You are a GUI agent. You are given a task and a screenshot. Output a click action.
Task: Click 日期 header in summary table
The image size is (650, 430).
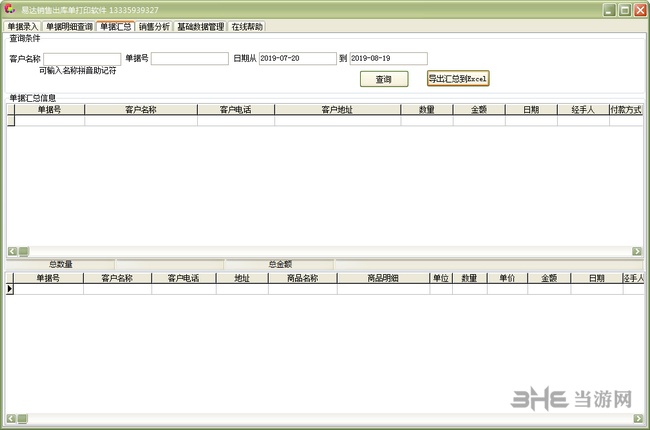click(x=531, y=109)
